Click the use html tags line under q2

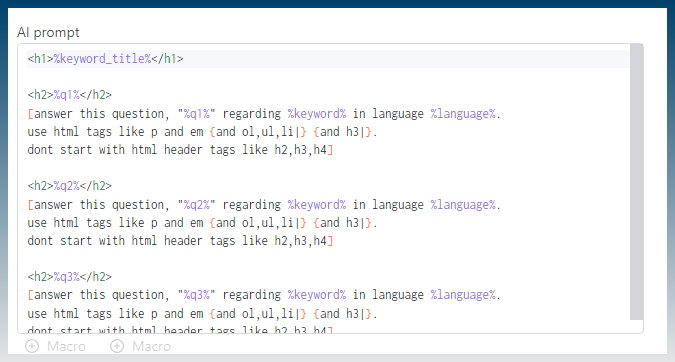coord(202,223)
